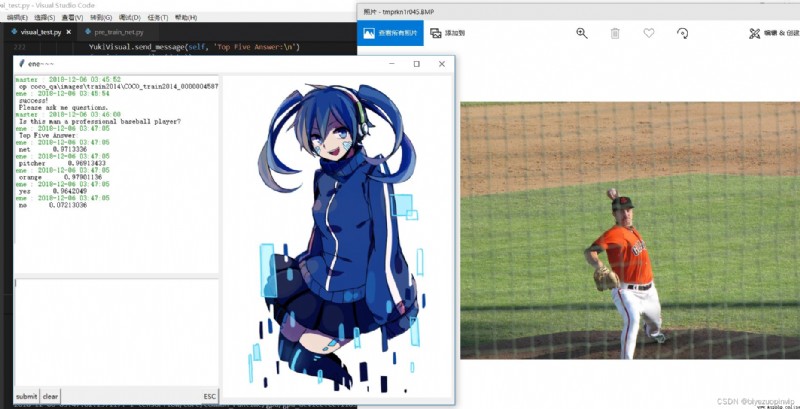The height and width of the screenshot is (409, 800).
Task: Click the message input box in ene window
Action: tap(116, 333)
